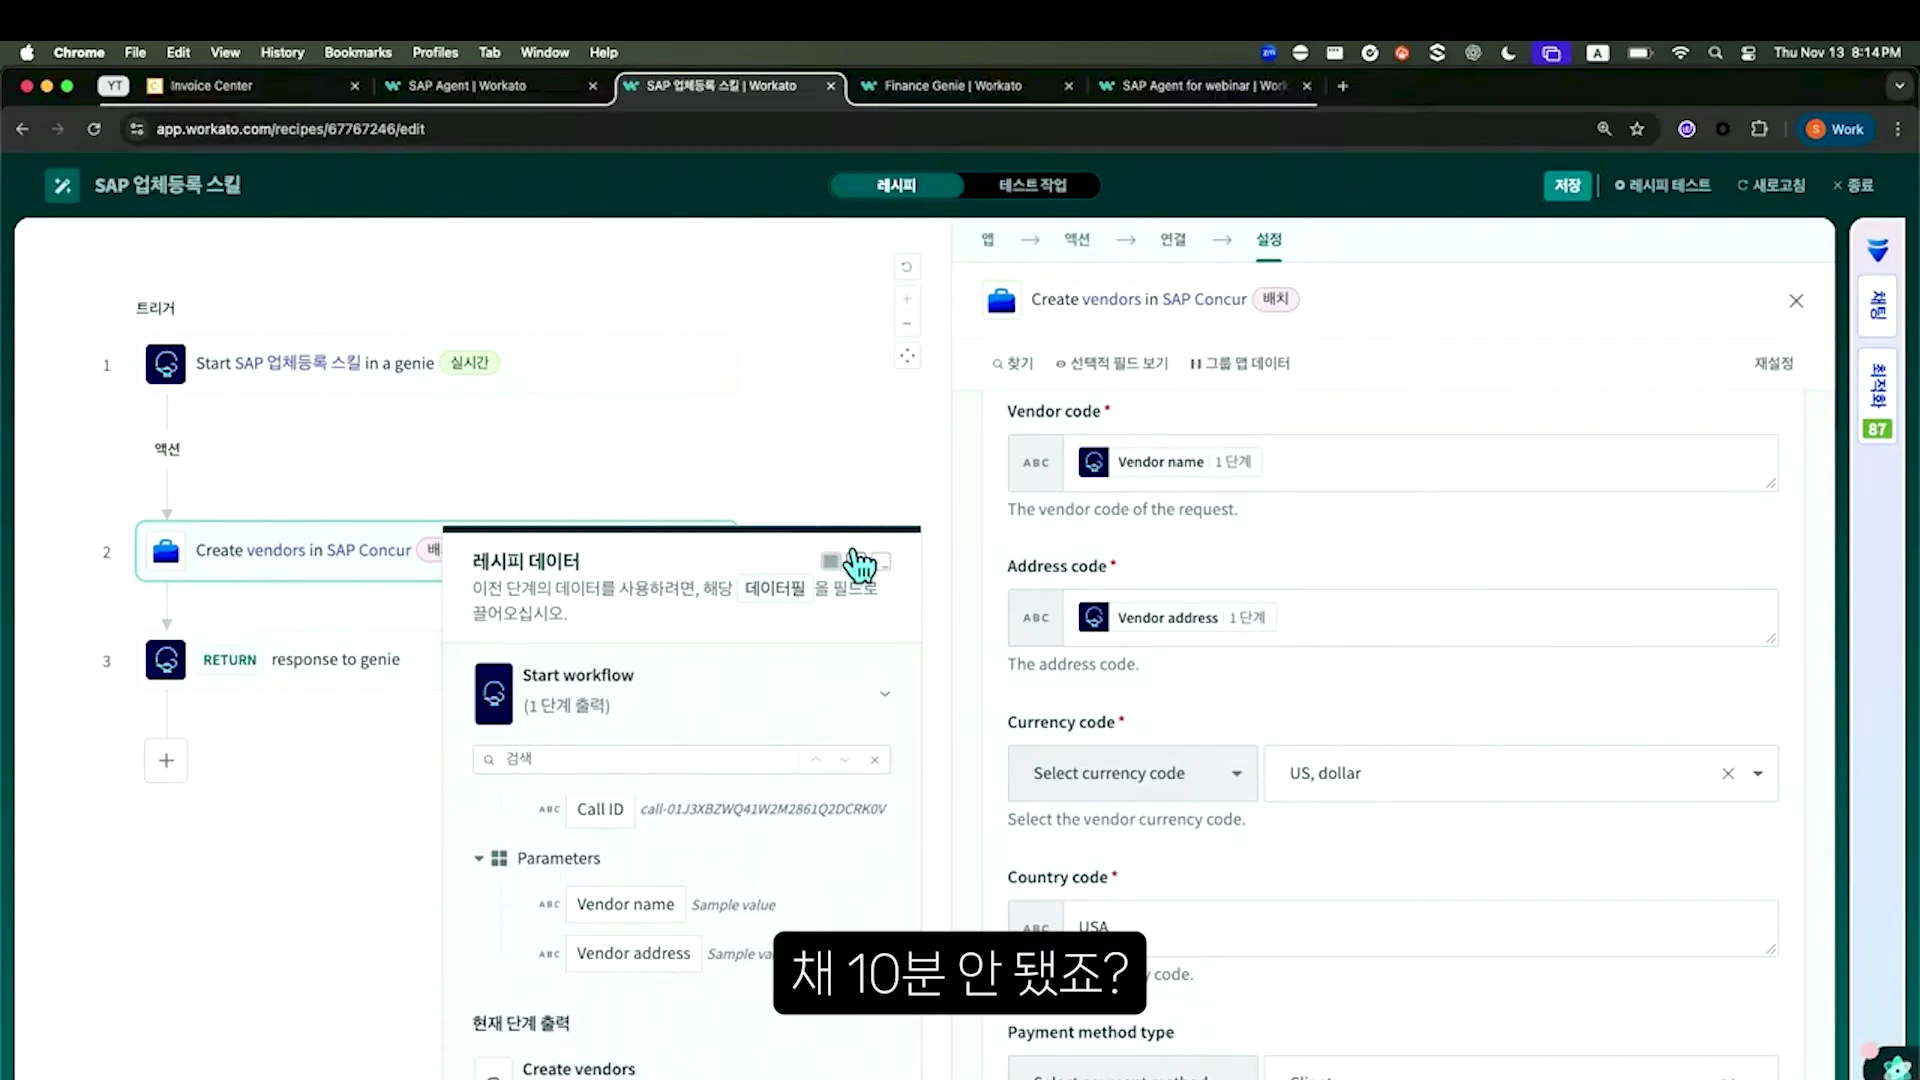Click 새로고침 refresh button
The image size is (1920, 1080).
click(1771, 185)
